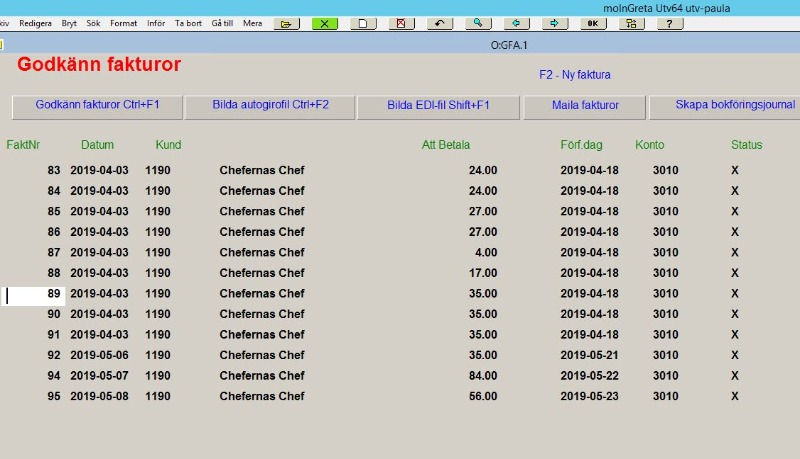The image size is (800, 459).
Task: Open the Bryt menu
Action: coord(69,23)
